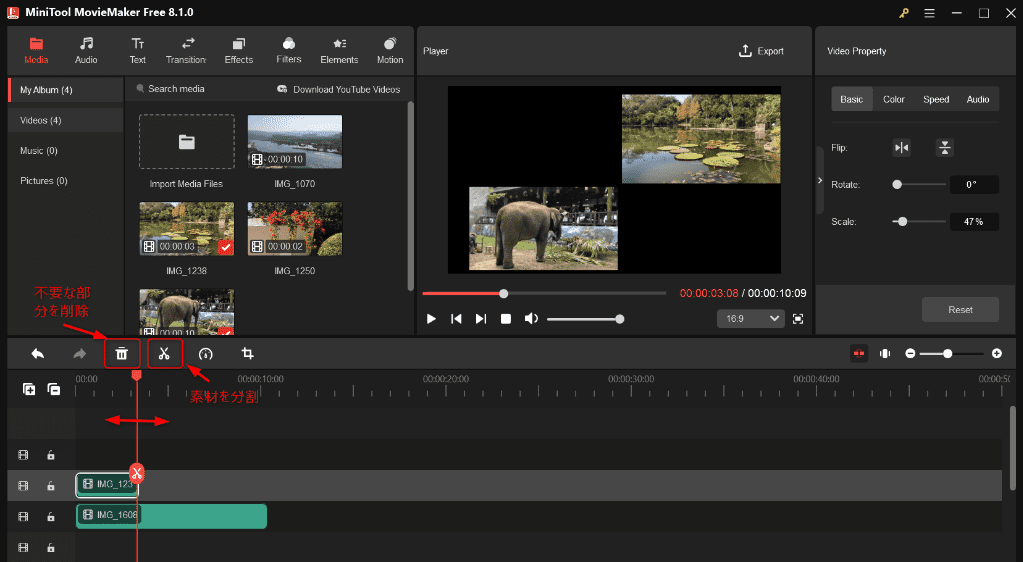Collapse the Video Property panel
The width and height of the screenshot is (1023, 562).
pos(820,180)
